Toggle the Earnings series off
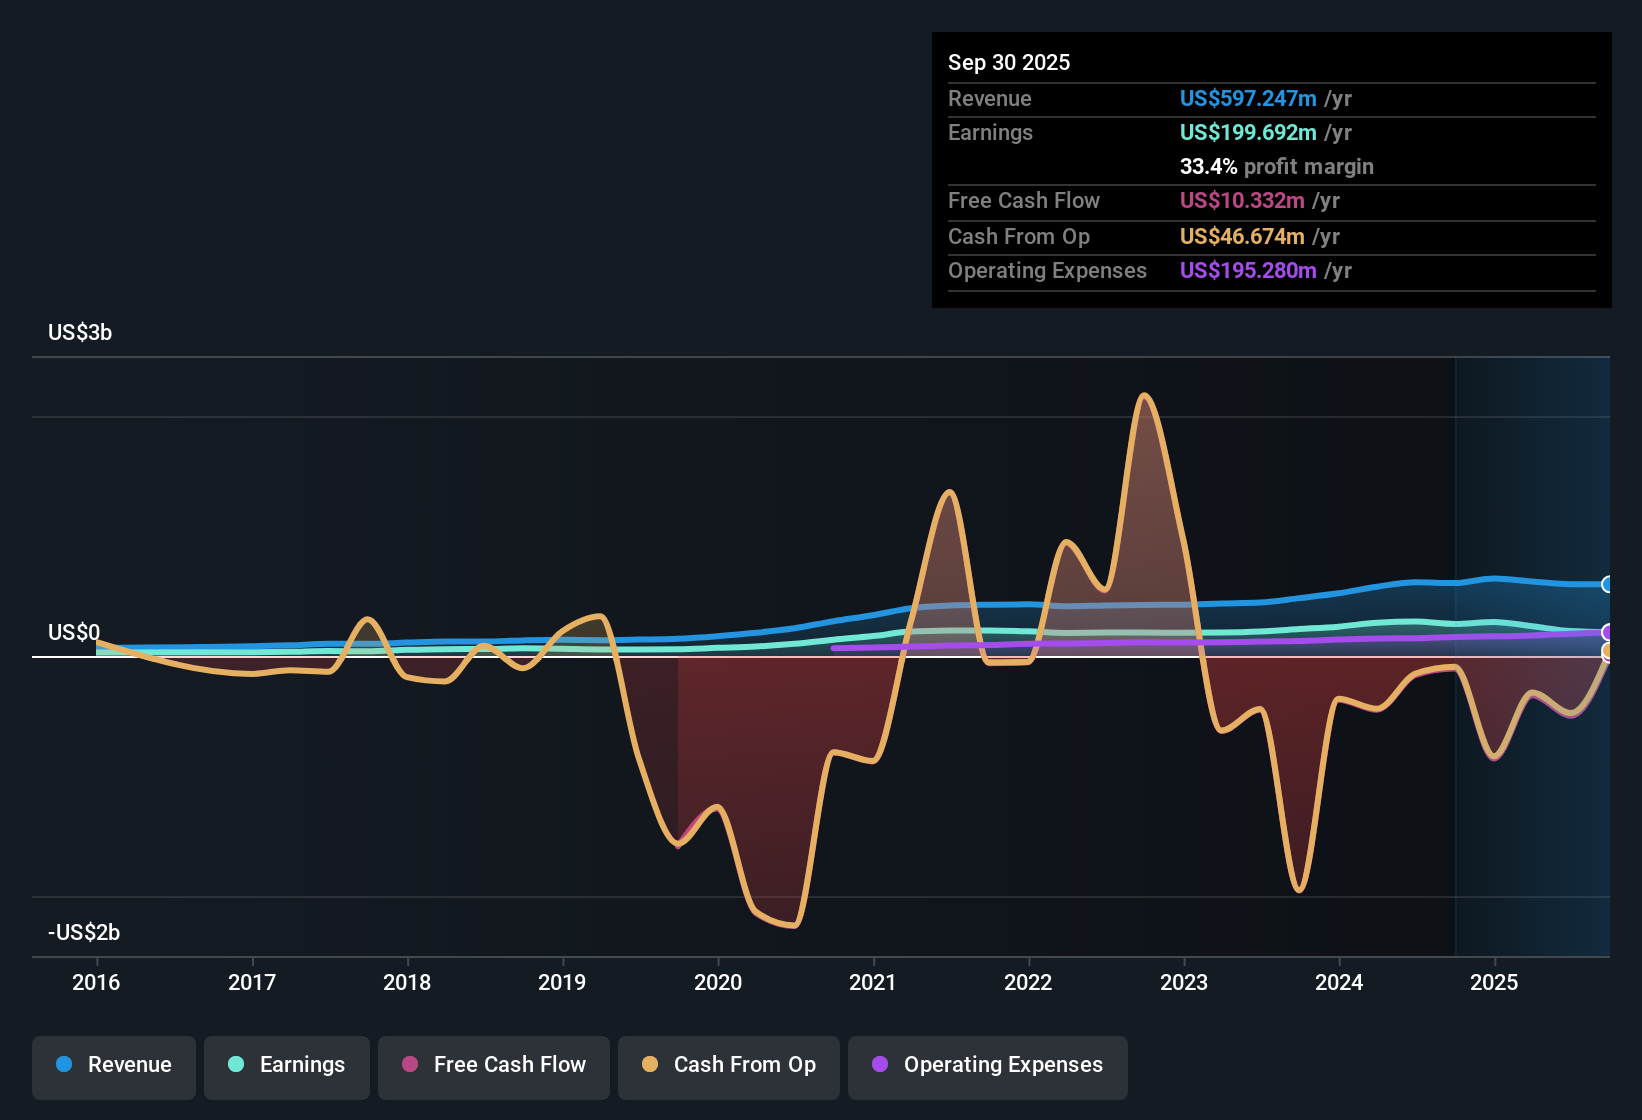The width and height of the screenshot is (1642, 1120). click(287, 1066)
